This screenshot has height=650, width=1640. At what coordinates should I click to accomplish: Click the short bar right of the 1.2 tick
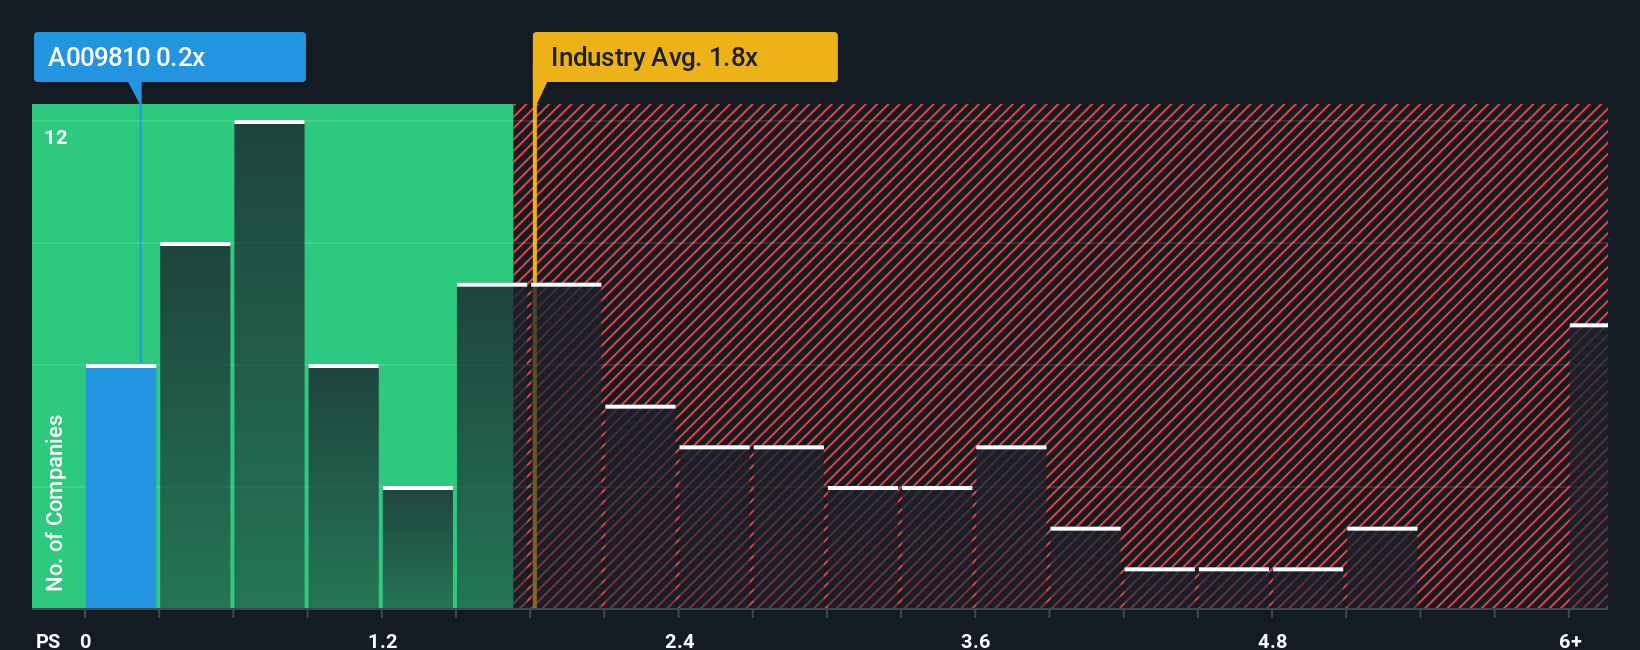coord(417,547)
